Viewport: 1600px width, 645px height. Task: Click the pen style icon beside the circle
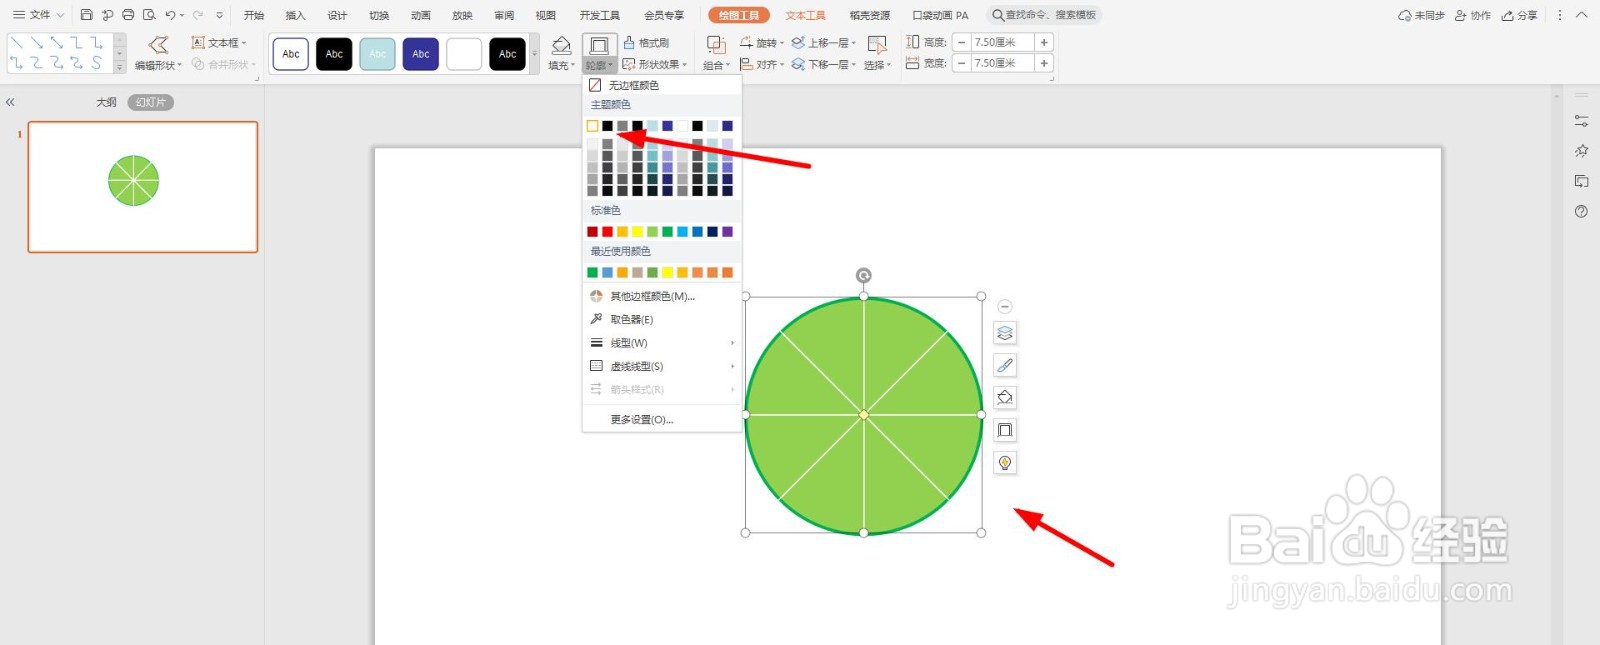[1005, 365]
